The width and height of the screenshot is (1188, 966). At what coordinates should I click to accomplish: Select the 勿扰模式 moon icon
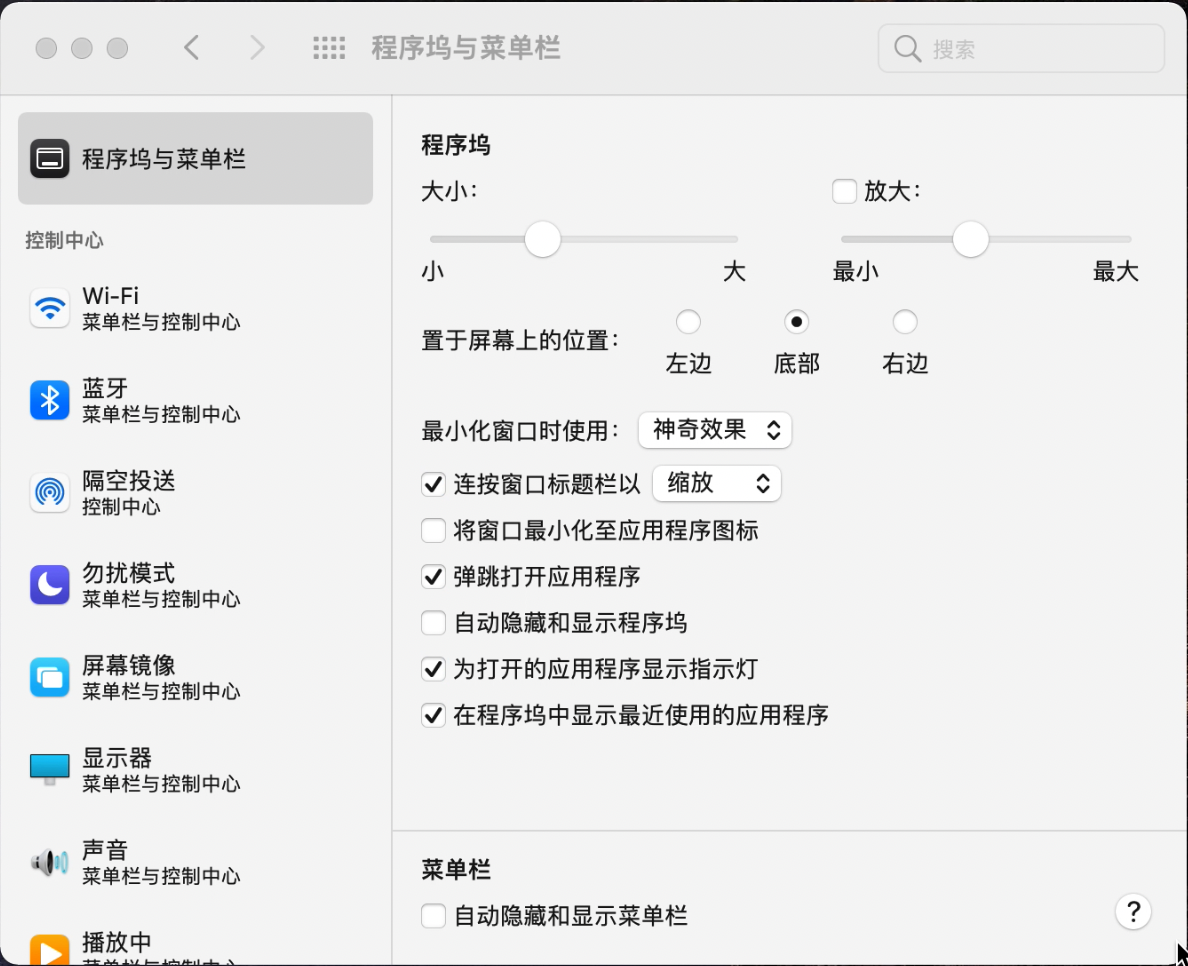point(50,584)
